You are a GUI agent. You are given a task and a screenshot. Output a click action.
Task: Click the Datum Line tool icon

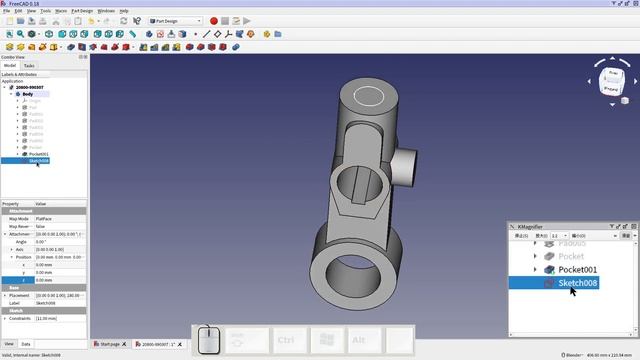(x=207, y=34)
